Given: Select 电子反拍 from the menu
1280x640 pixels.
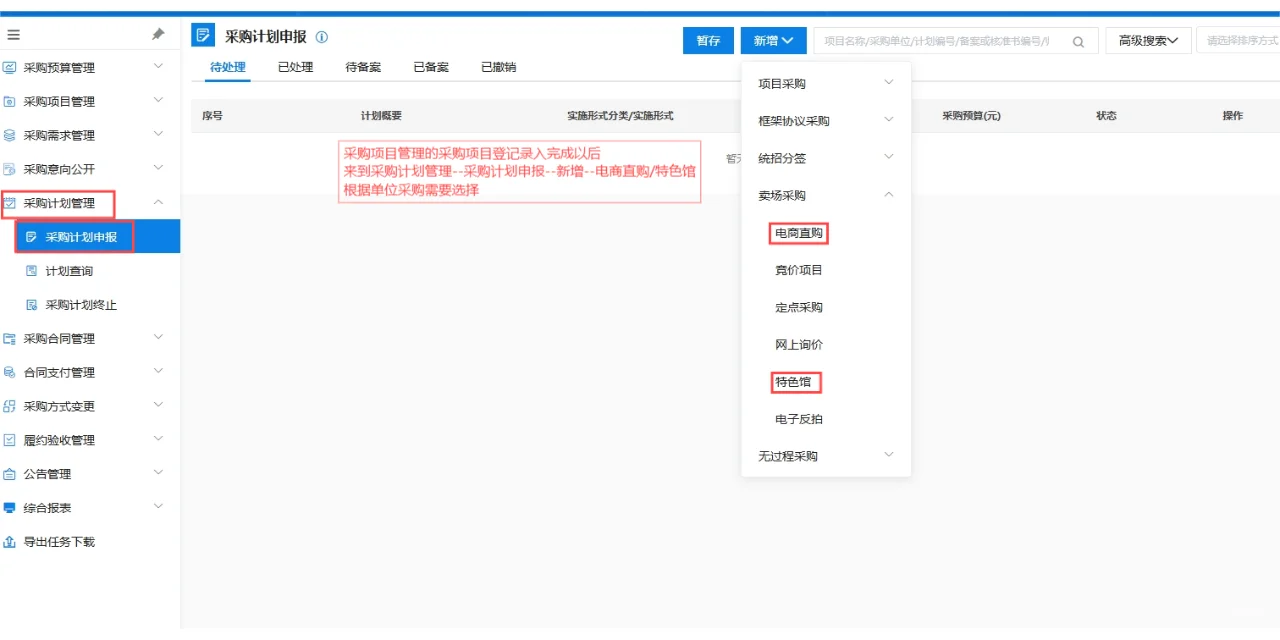Looking at the screenshot, I should click(x=799, y=419).
